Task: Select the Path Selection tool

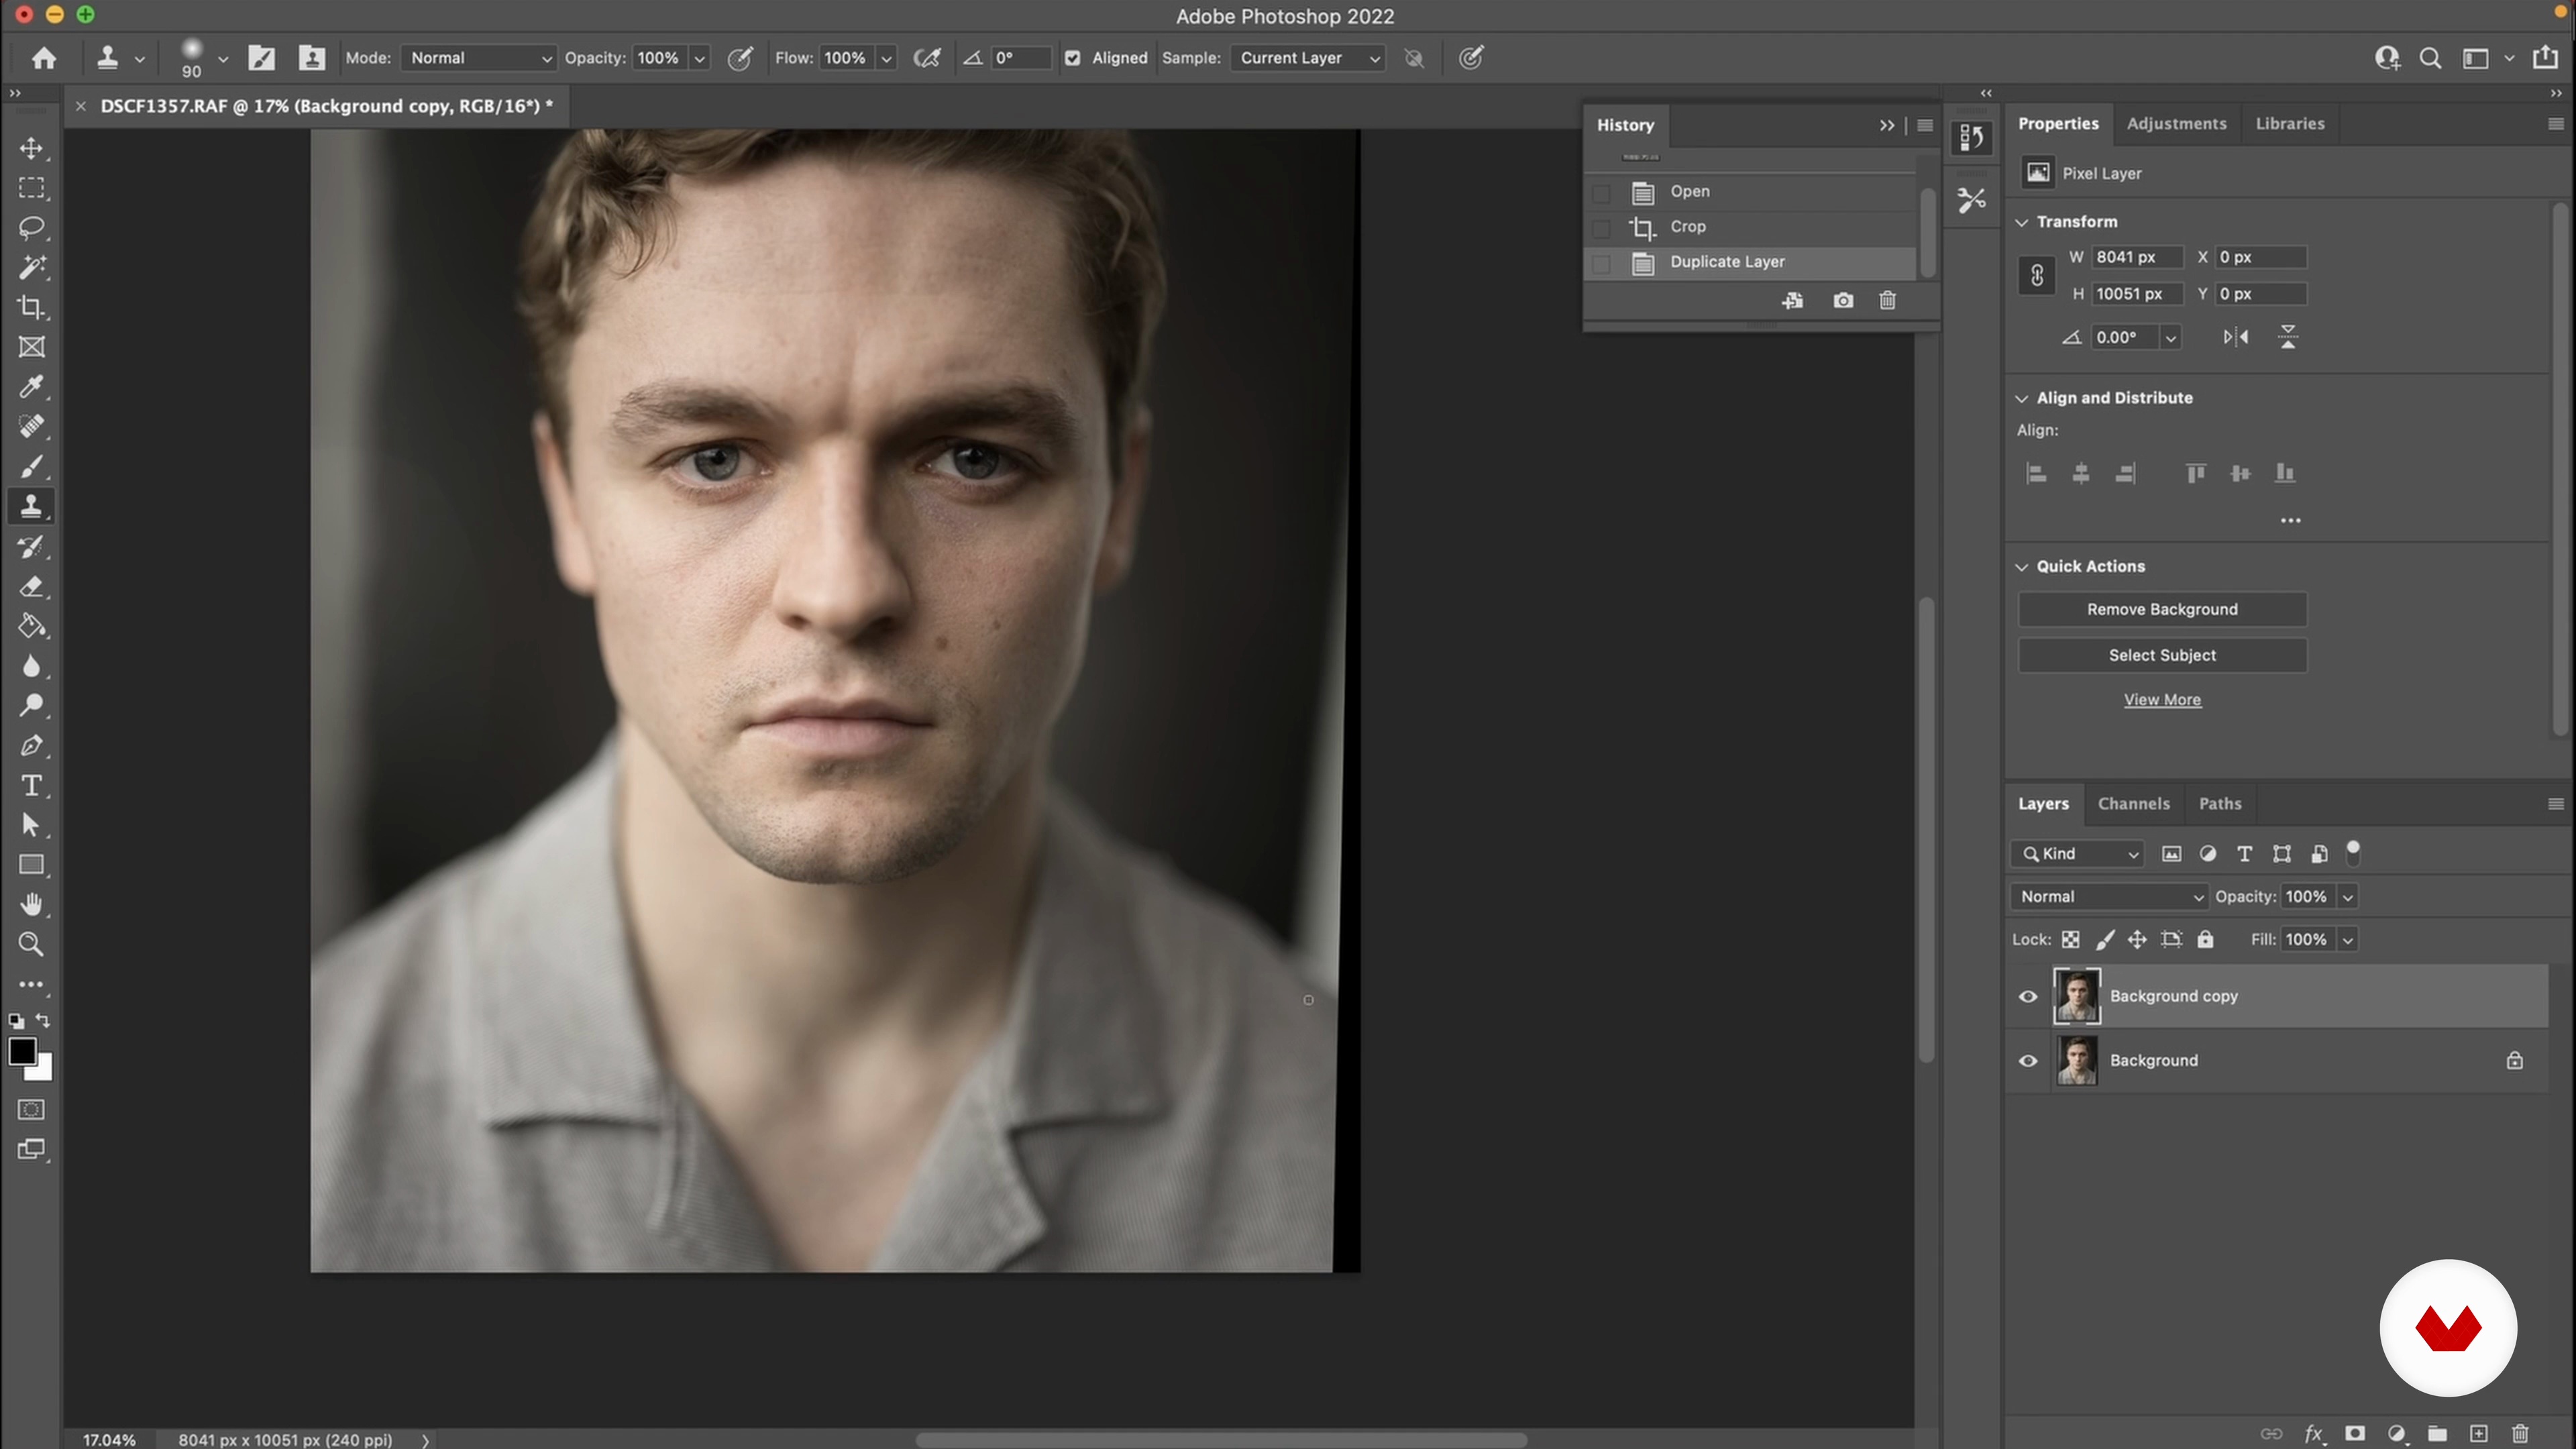Action: click(31, 825)
